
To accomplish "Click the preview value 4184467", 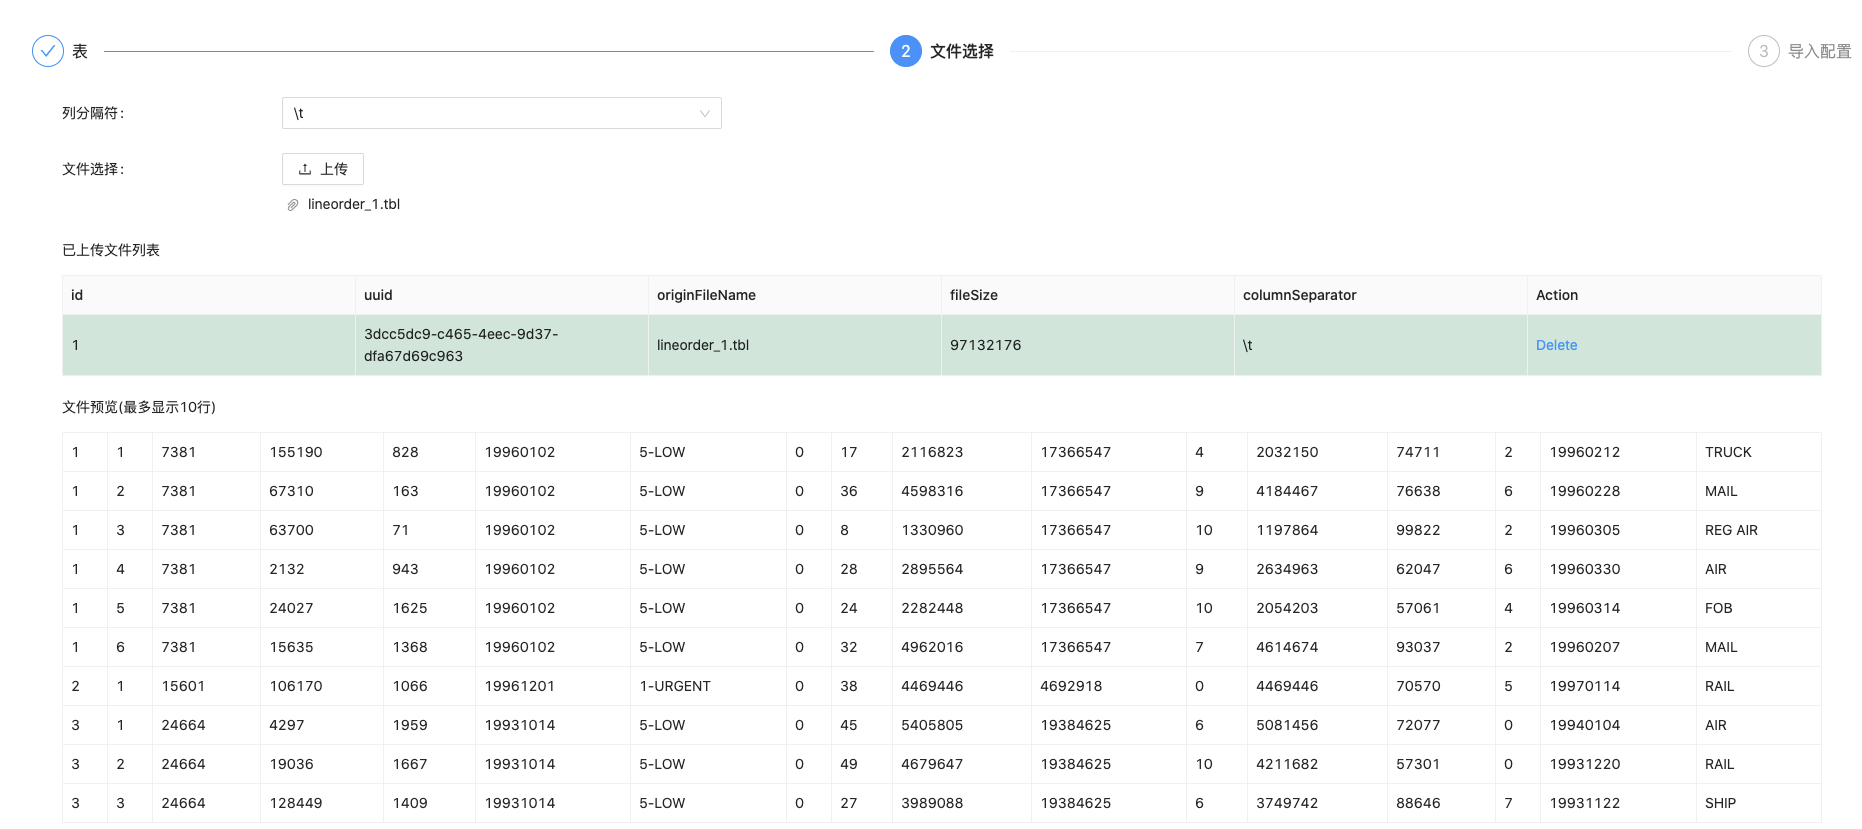I will [1287, 491].
